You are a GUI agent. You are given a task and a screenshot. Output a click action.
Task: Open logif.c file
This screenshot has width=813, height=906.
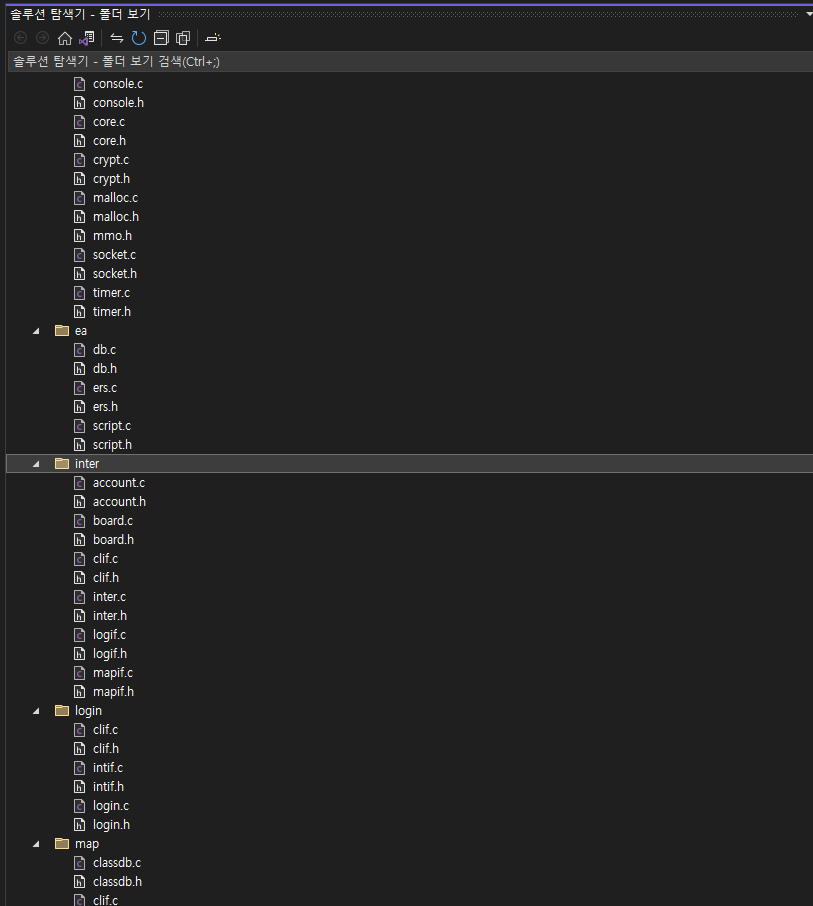109,635
